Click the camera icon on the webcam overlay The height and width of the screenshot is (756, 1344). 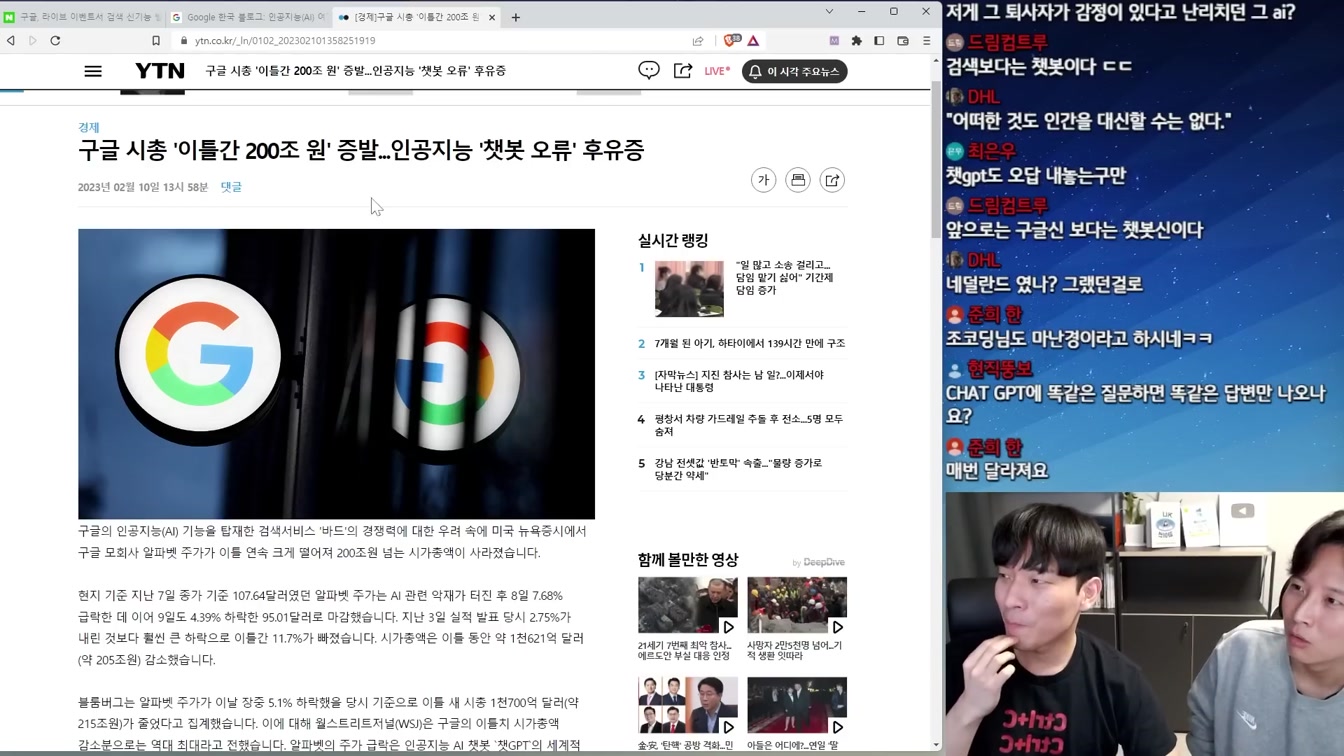pos(1242,511)
